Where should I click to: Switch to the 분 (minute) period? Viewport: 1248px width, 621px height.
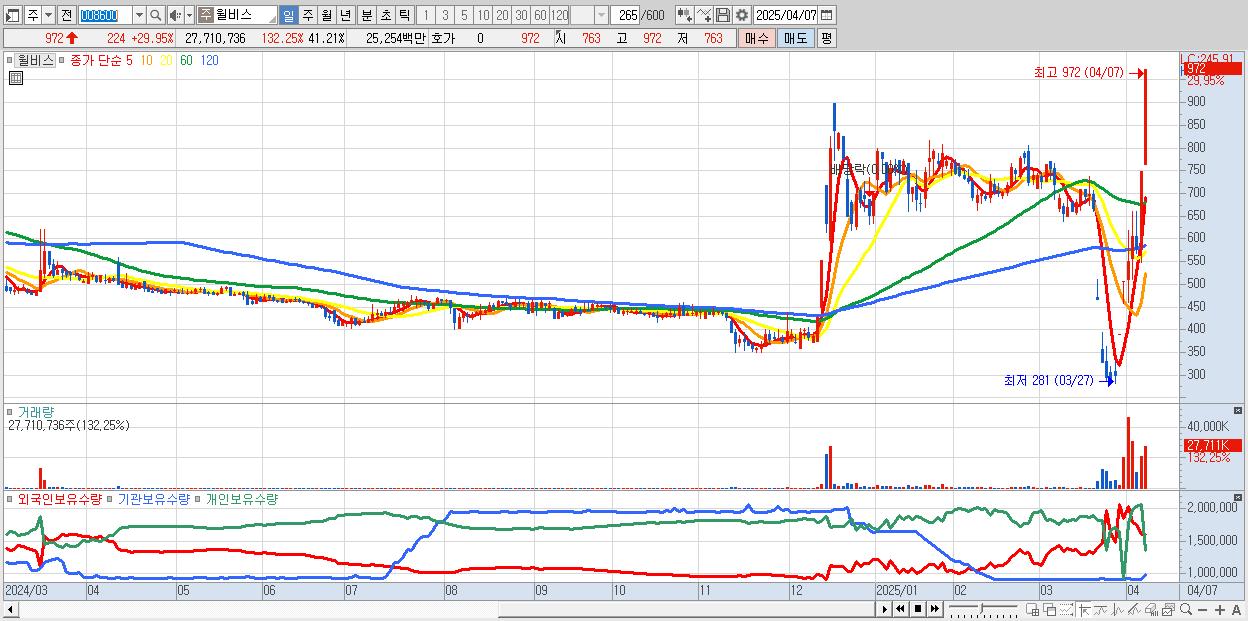(x=366, y=15)
